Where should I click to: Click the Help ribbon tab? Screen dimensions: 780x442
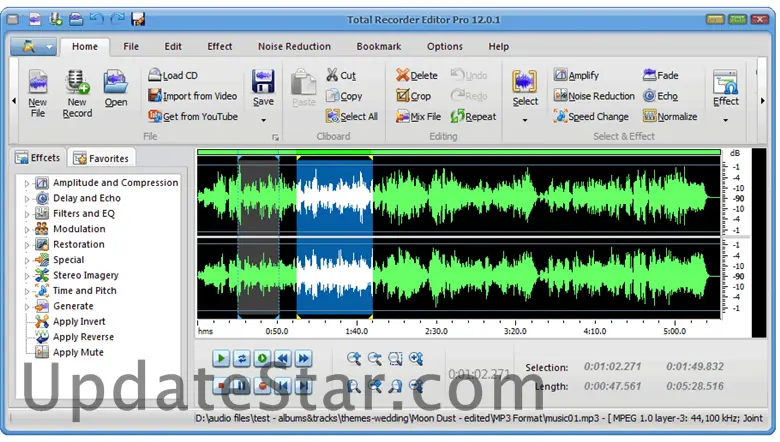click(498, 46)
